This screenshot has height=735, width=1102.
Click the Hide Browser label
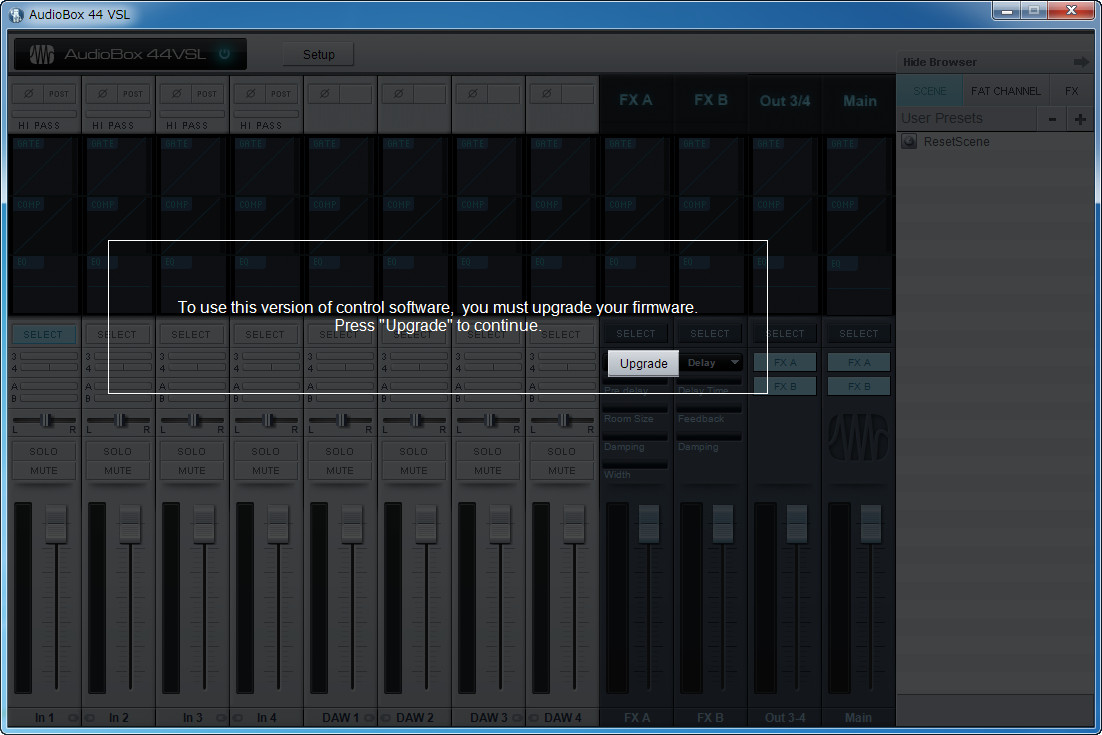[940, 62]
